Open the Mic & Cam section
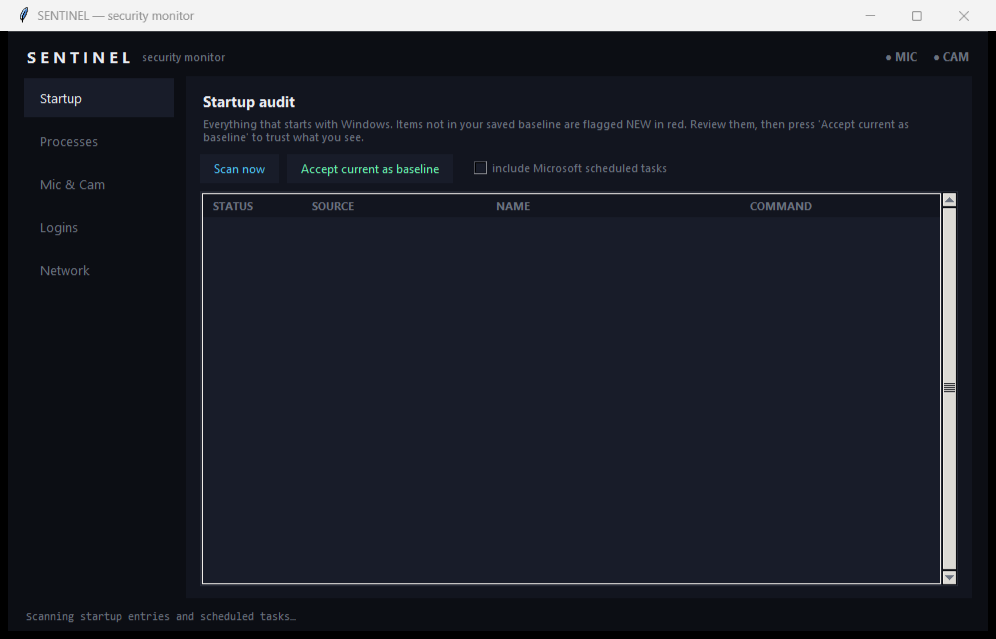The width and height of the screenshot is (996, 639). click(x=98, y=184)
